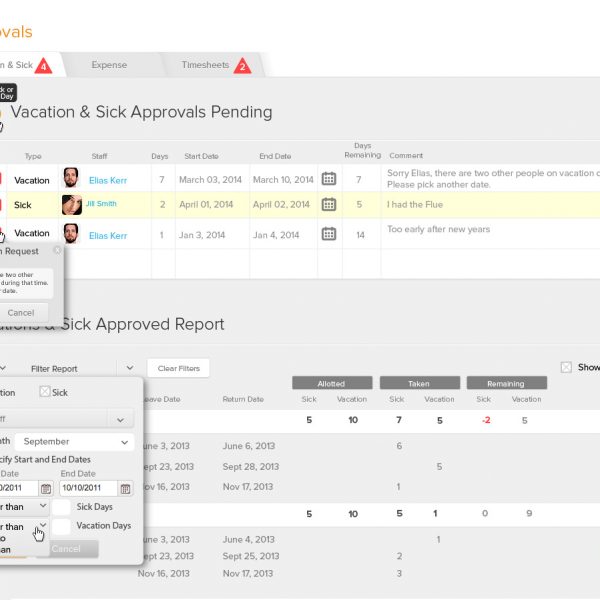The image size is (600, 600).
Task: Open the End Date calendar picker in filter
Action: tap(125, 489)
